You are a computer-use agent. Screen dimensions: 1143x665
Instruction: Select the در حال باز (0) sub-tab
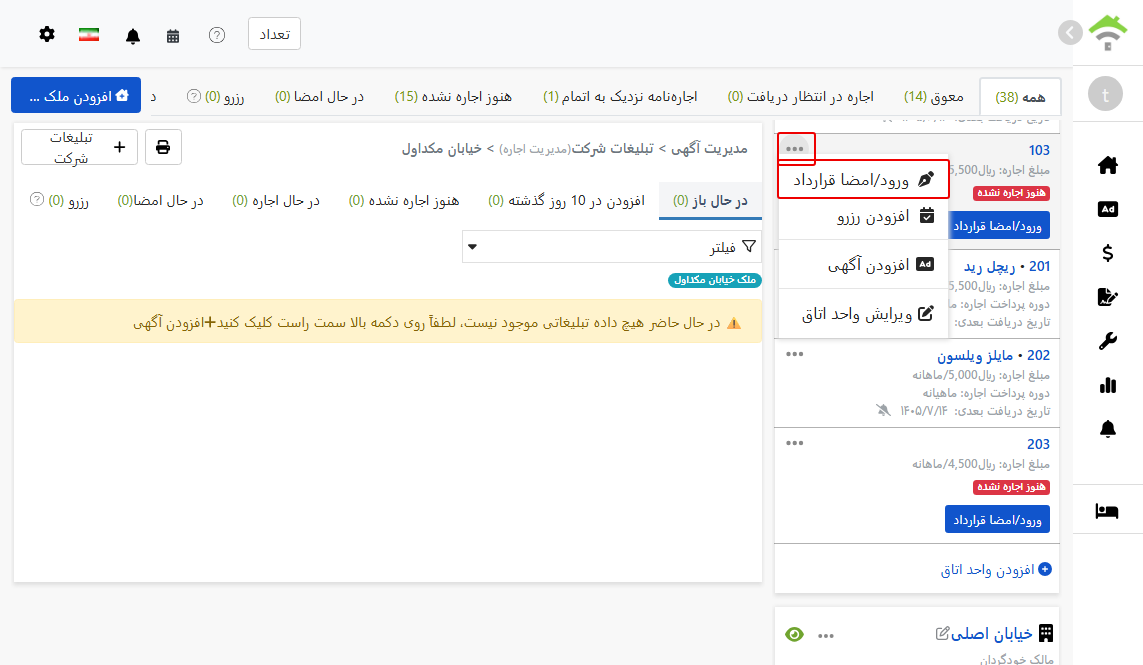[x=710, y=201]
